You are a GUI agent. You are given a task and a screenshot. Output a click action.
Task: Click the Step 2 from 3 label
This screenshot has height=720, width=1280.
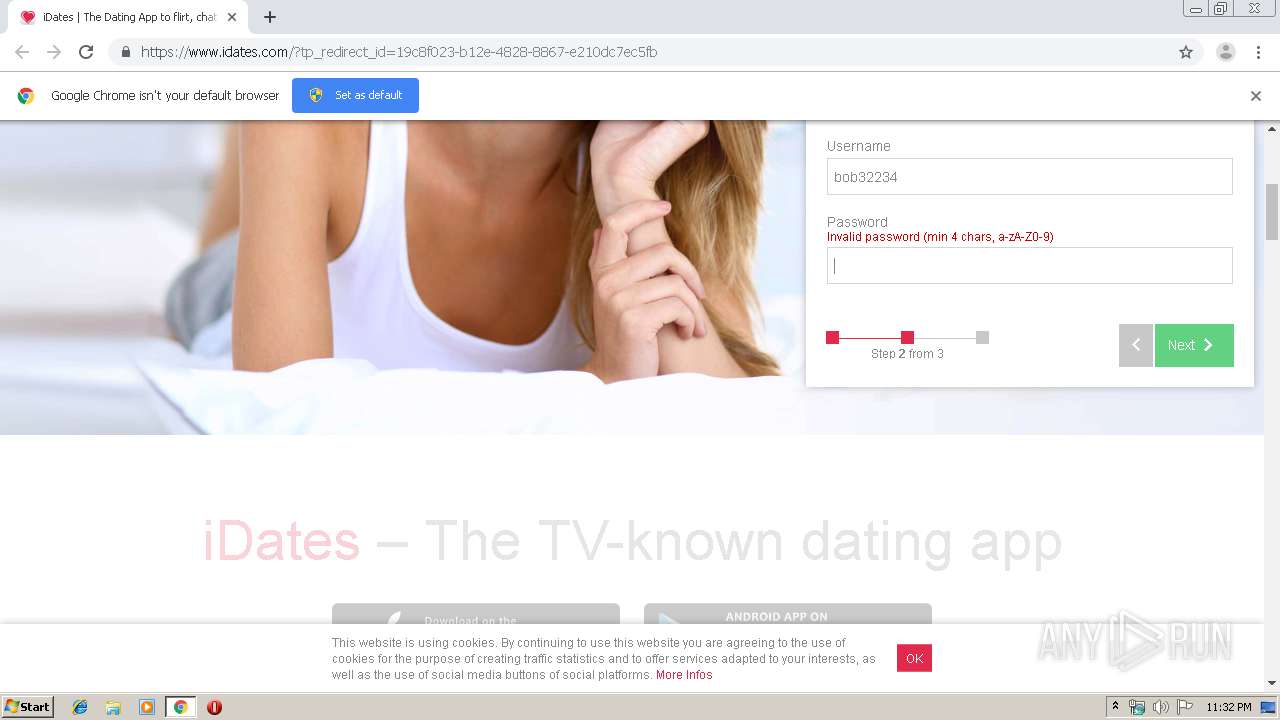tap(907, 354)
